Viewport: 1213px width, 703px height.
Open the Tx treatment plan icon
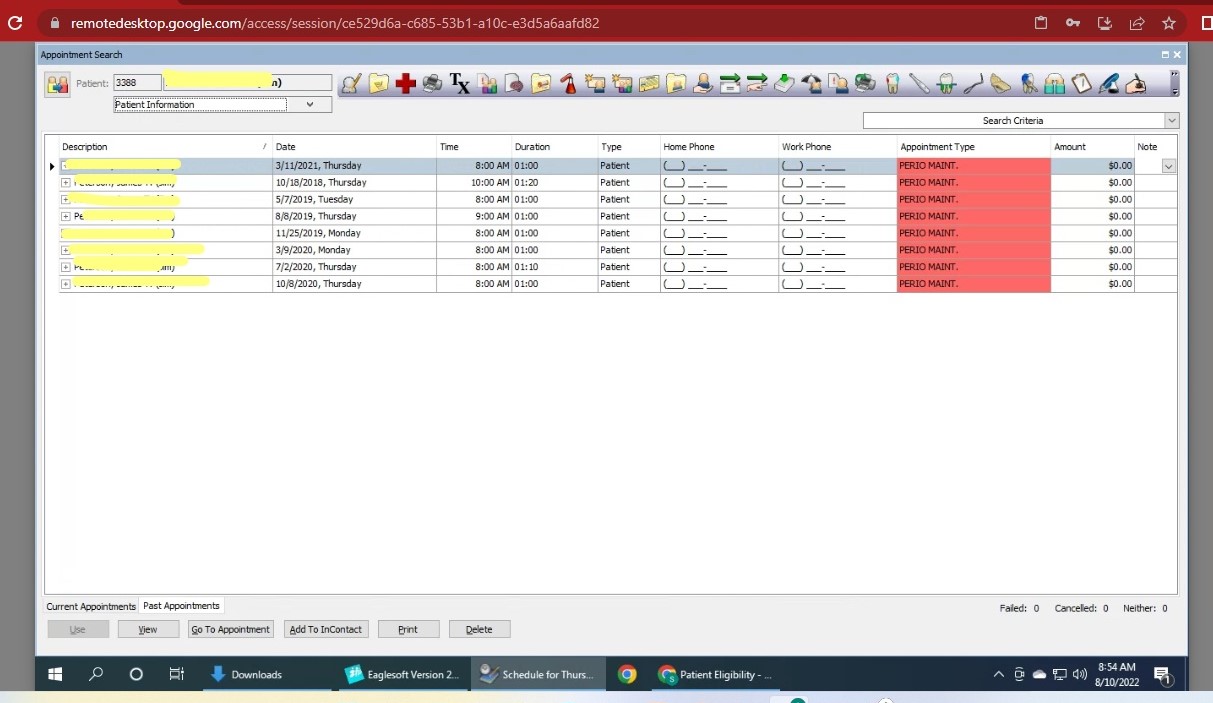[x=459, y=84]
